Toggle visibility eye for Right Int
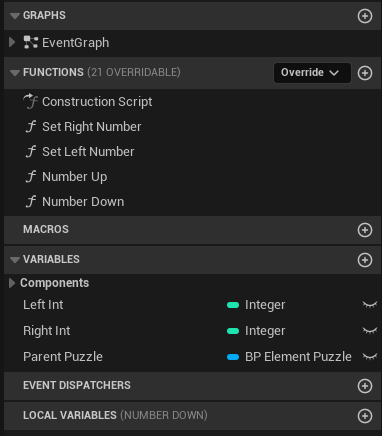The width and height of the screenshot is (382, 436). [x=370, y=331]
